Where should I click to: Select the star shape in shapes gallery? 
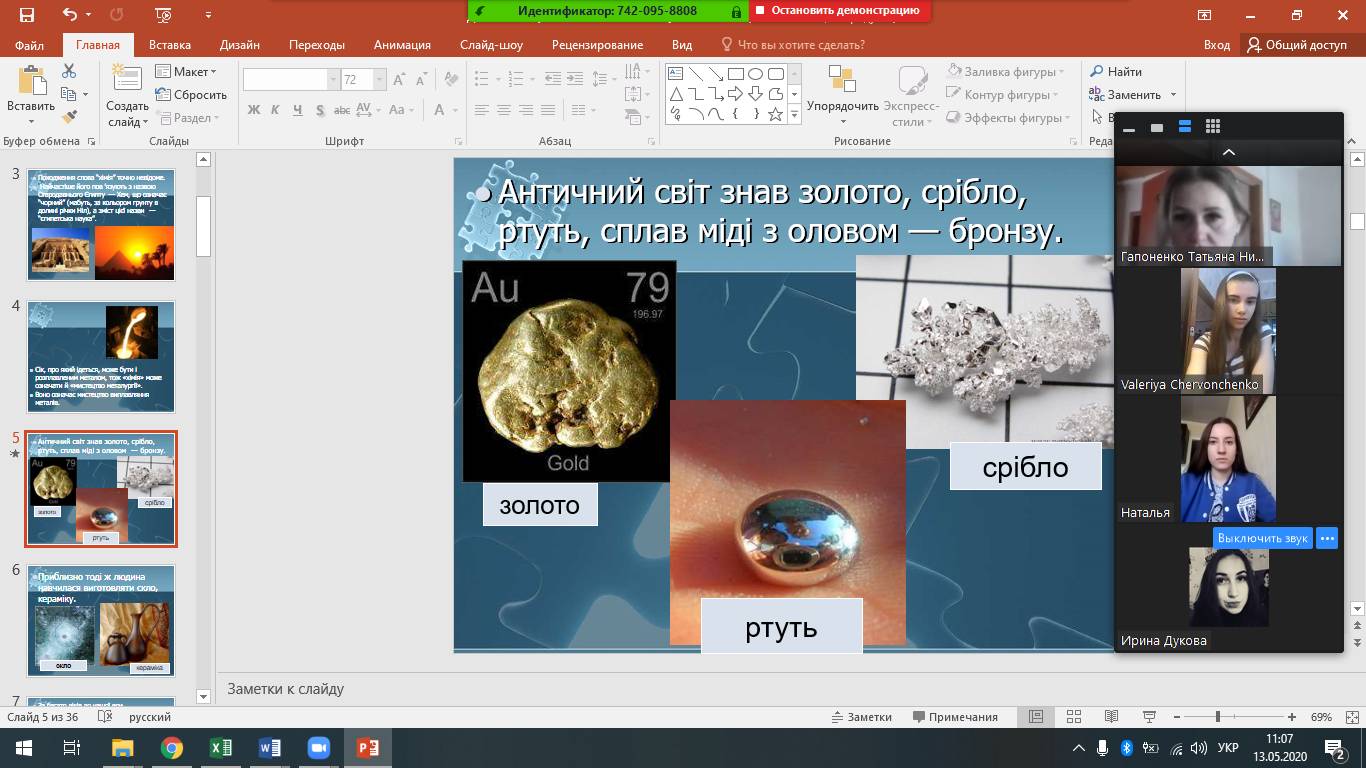point(775,114)
